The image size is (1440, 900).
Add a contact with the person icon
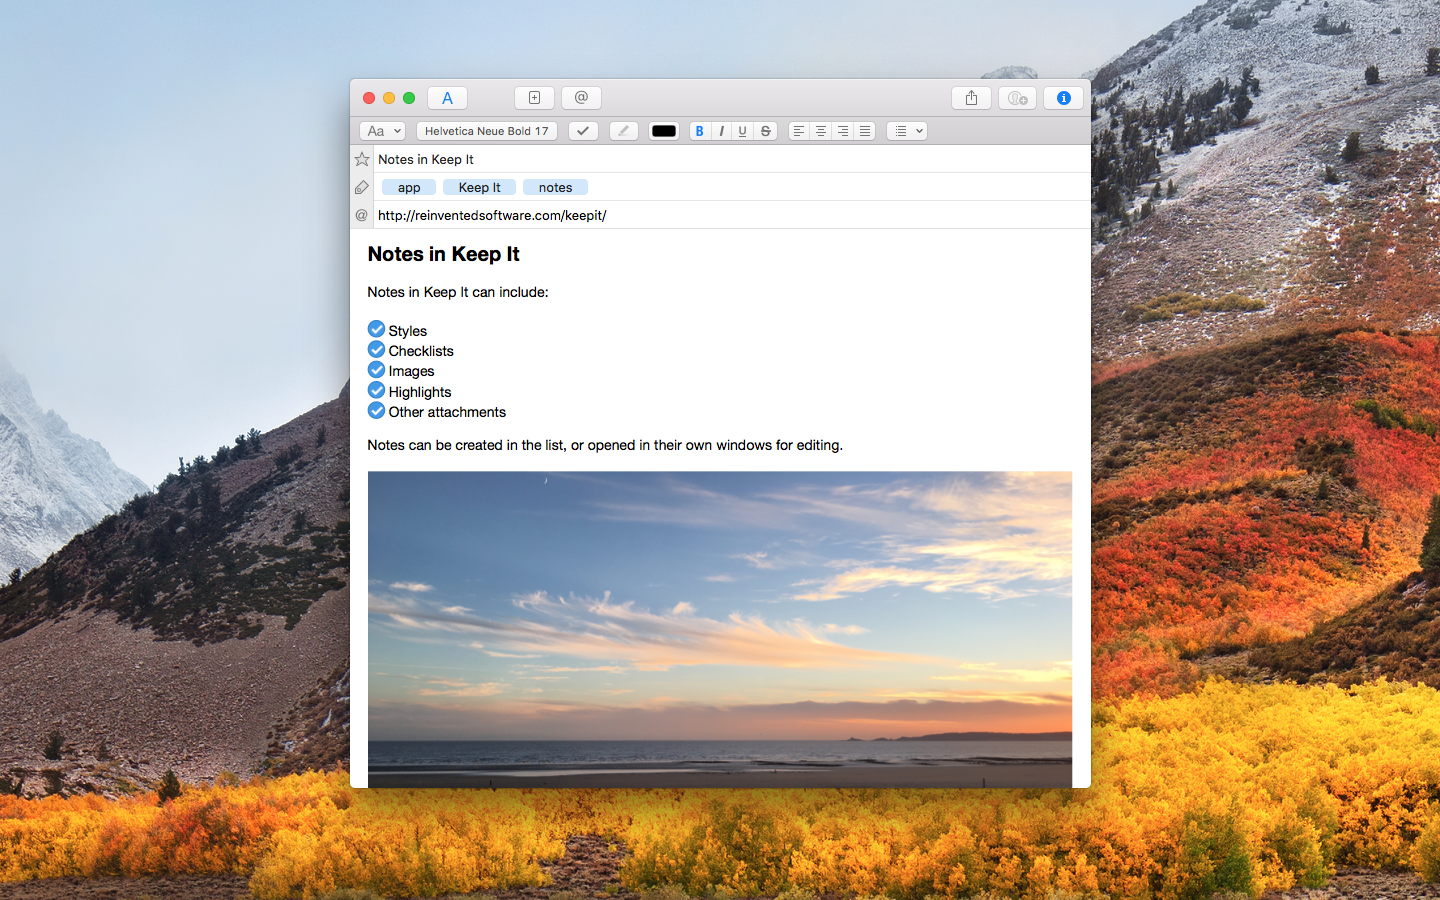[x=1017, y=97]
